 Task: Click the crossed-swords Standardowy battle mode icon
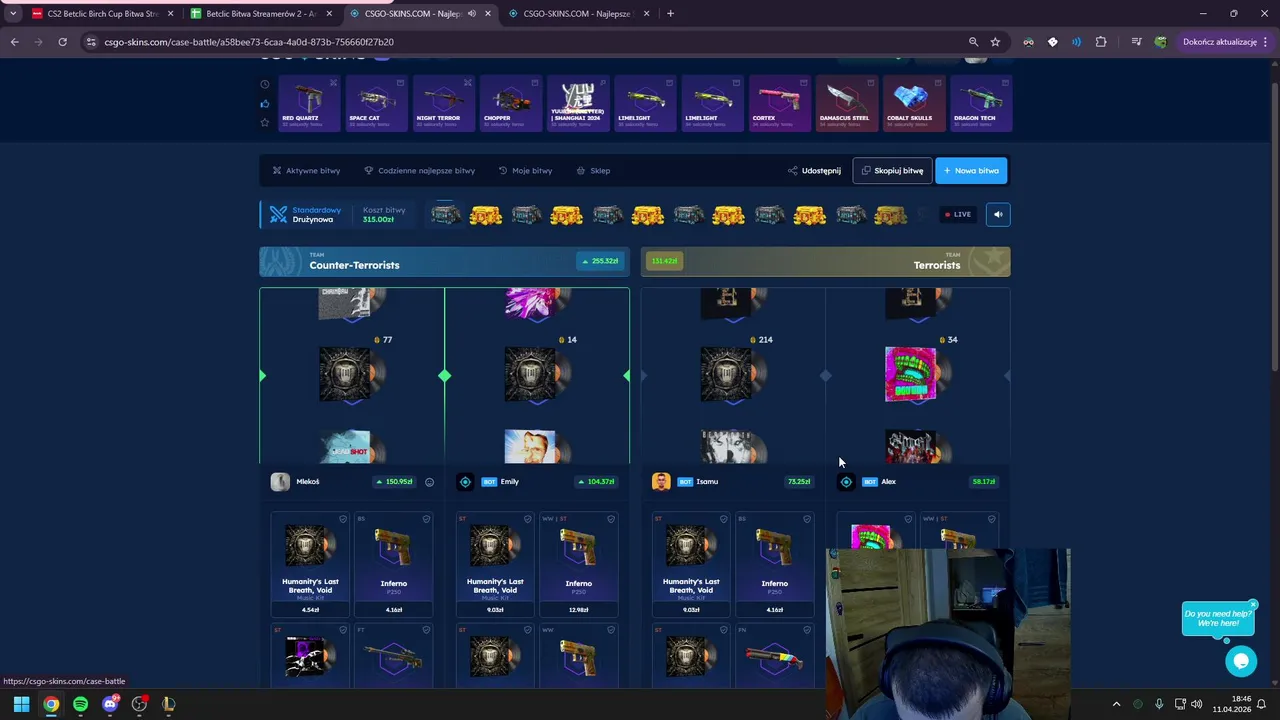pyautogui.click(x=278, y=214)
